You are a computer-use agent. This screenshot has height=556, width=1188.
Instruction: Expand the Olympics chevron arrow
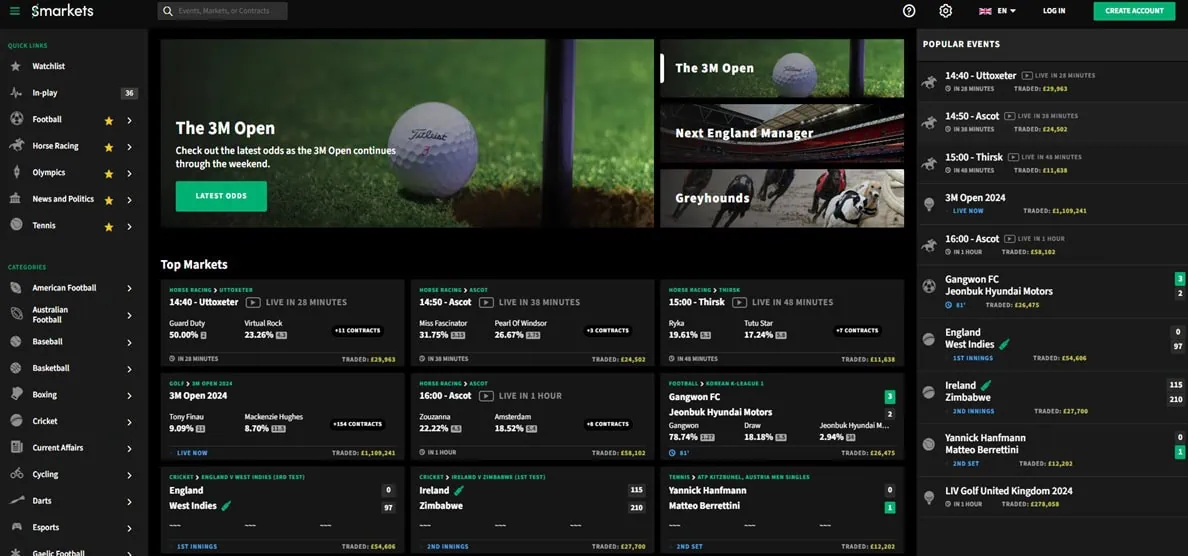130,173
